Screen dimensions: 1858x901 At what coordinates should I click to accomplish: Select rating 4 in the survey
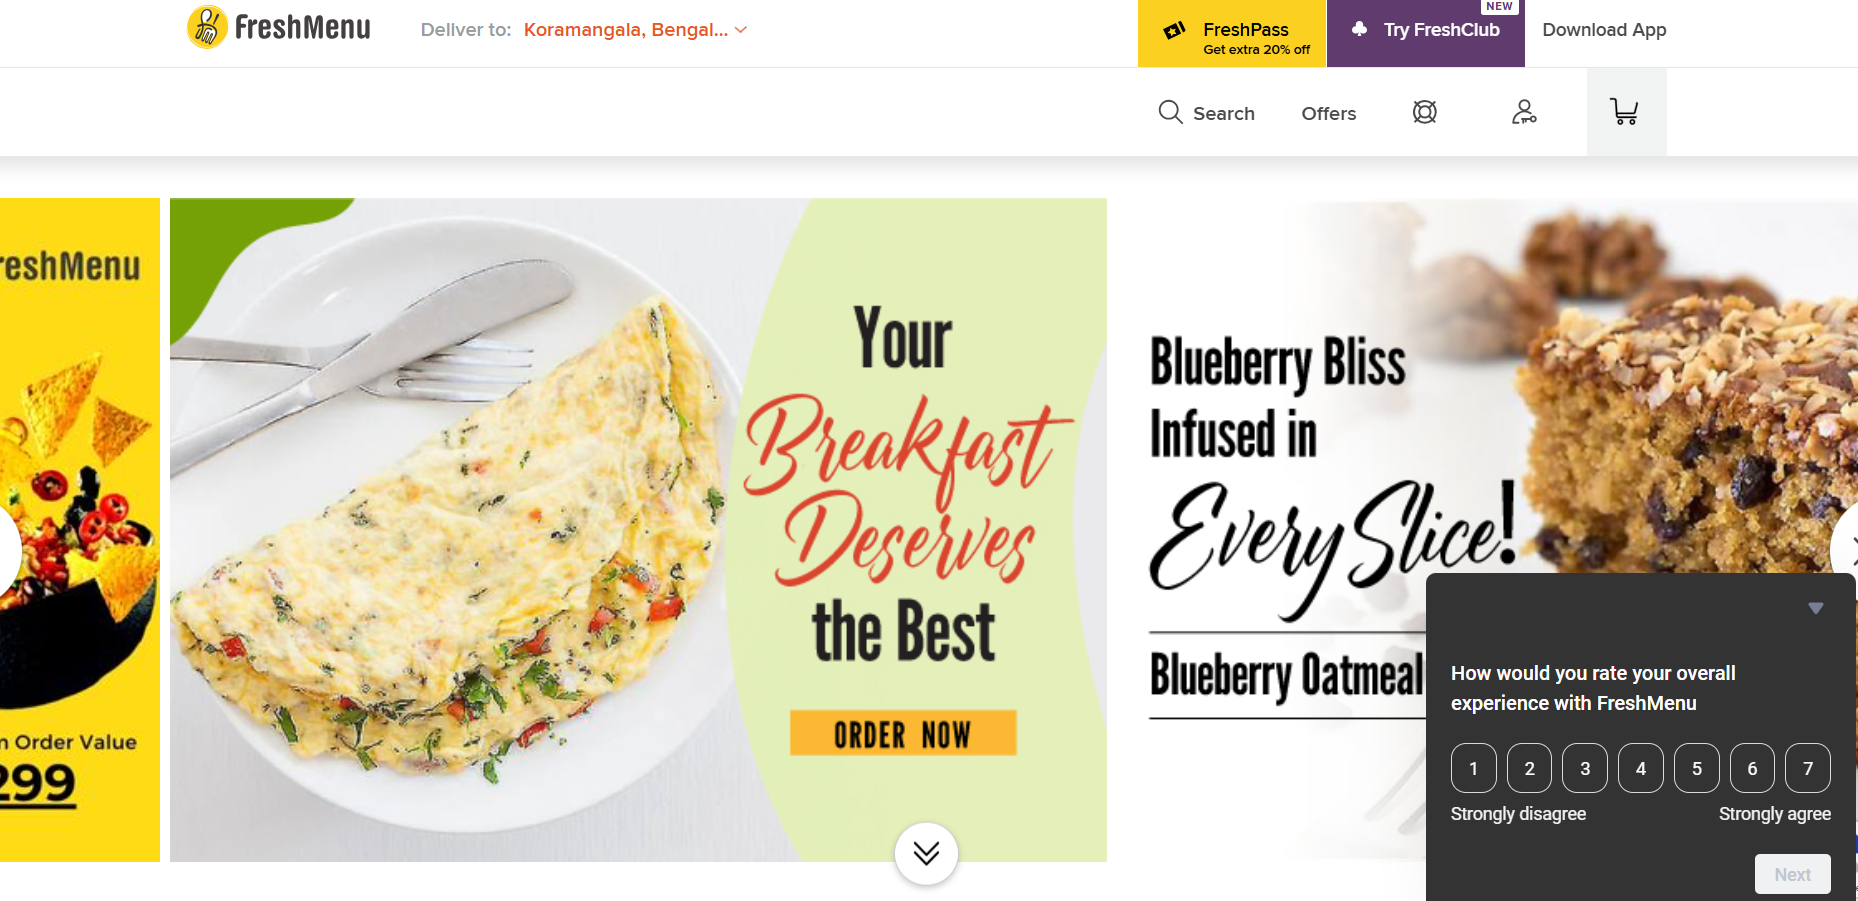click(1640, 768)
